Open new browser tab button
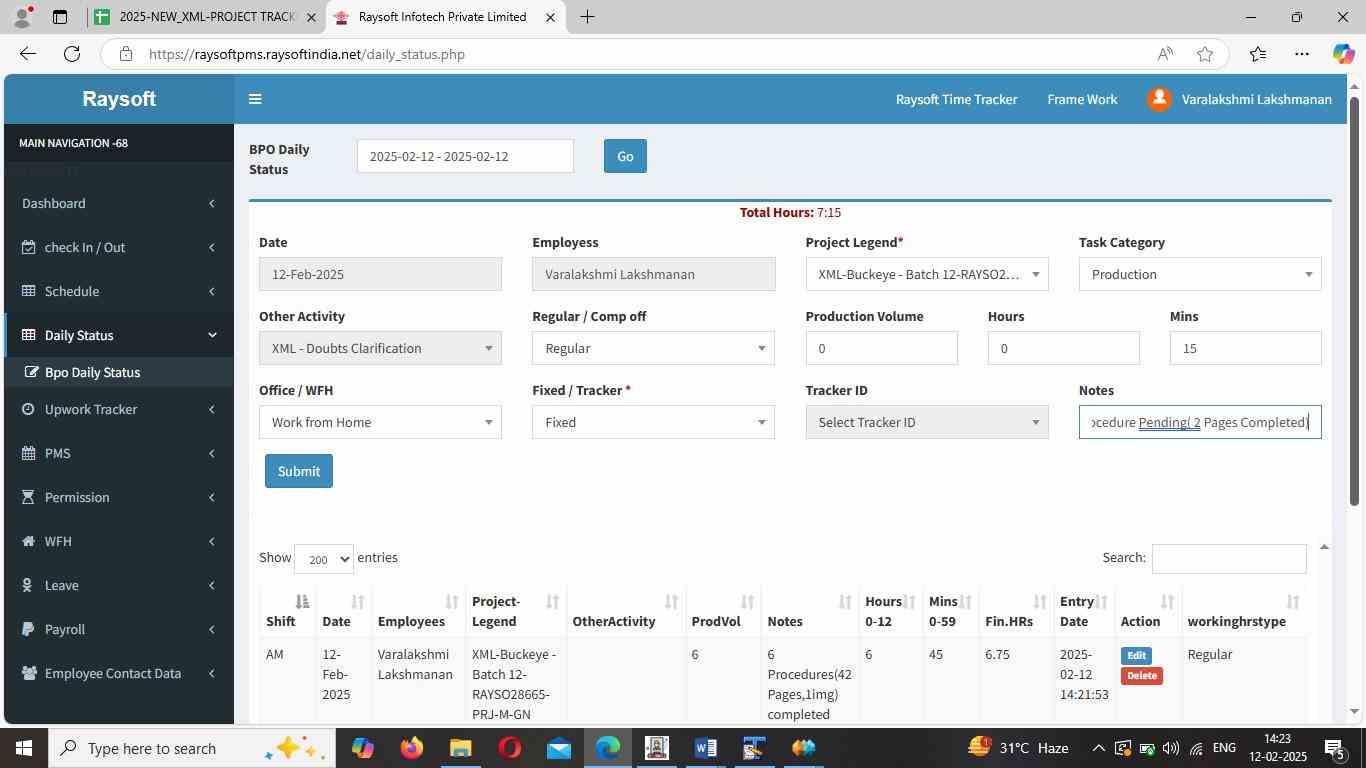 click(x=587, y=17)
